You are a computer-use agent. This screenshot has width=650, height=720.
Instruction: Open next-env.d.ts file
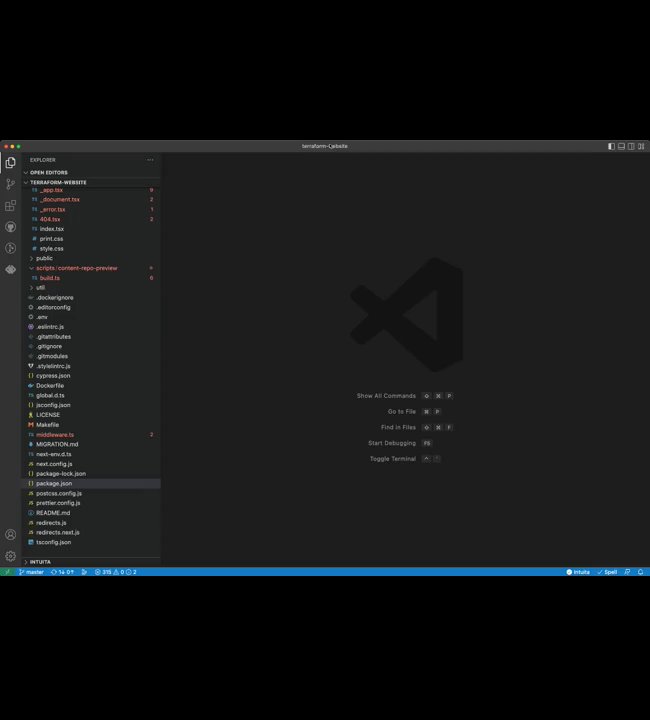coord(91,454)
